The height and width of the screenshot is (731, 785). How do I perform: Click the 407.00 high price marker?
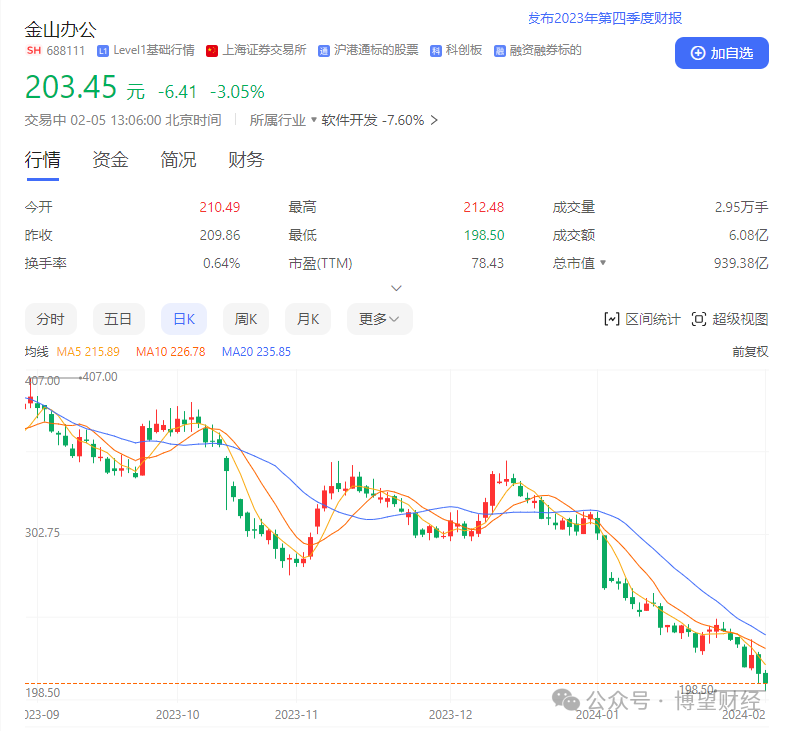[x=100, y=377]
